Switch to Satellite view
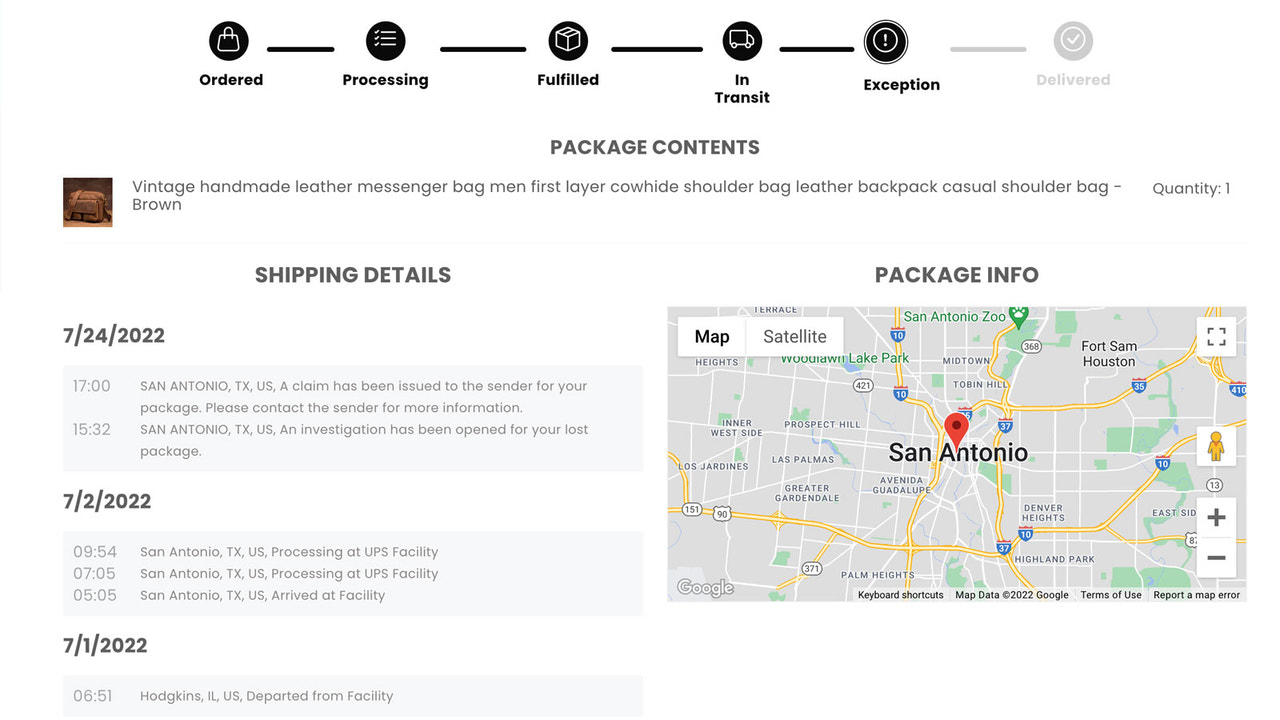Screen dimensions: 1280x720 [x=794, y=336]
